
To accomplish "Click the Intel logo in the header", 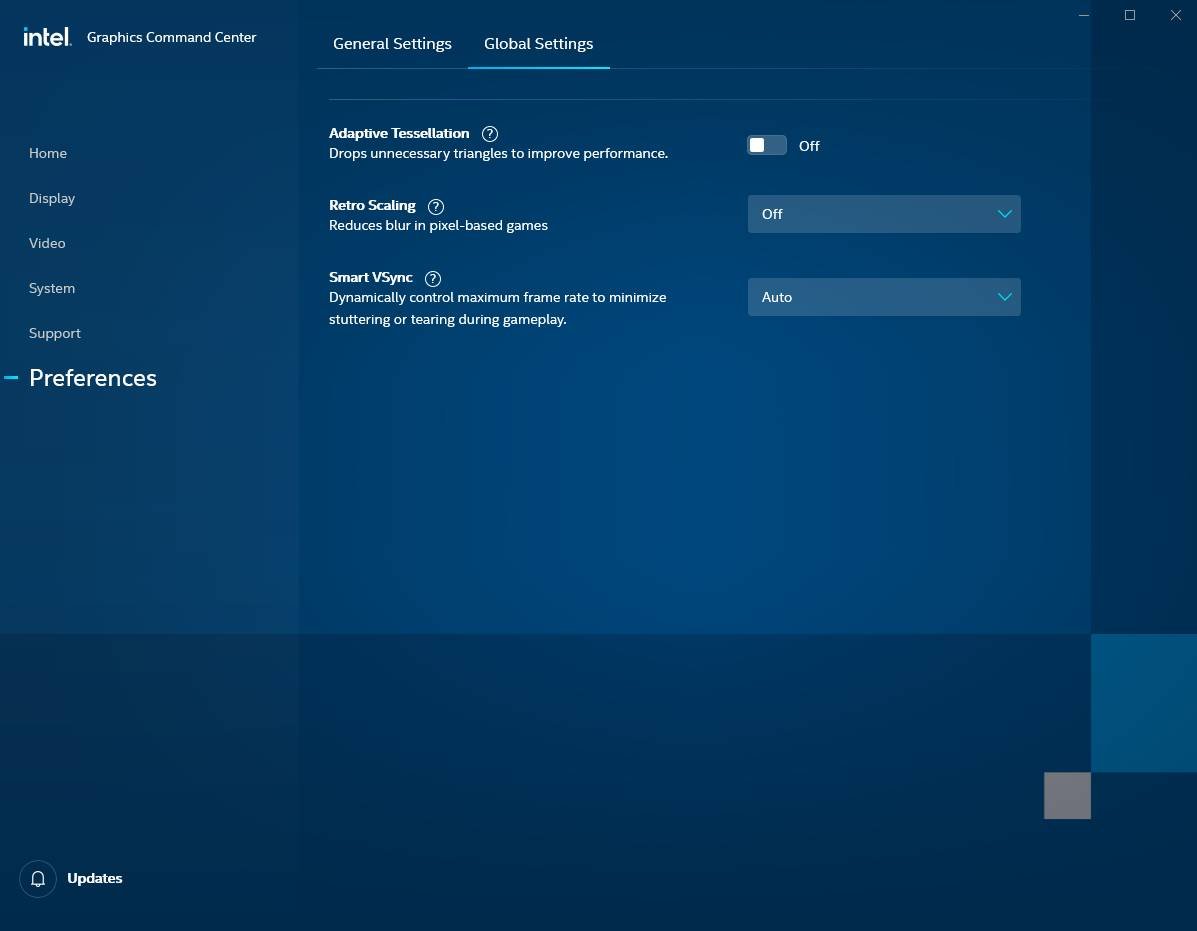I will (x=47, y=37).
